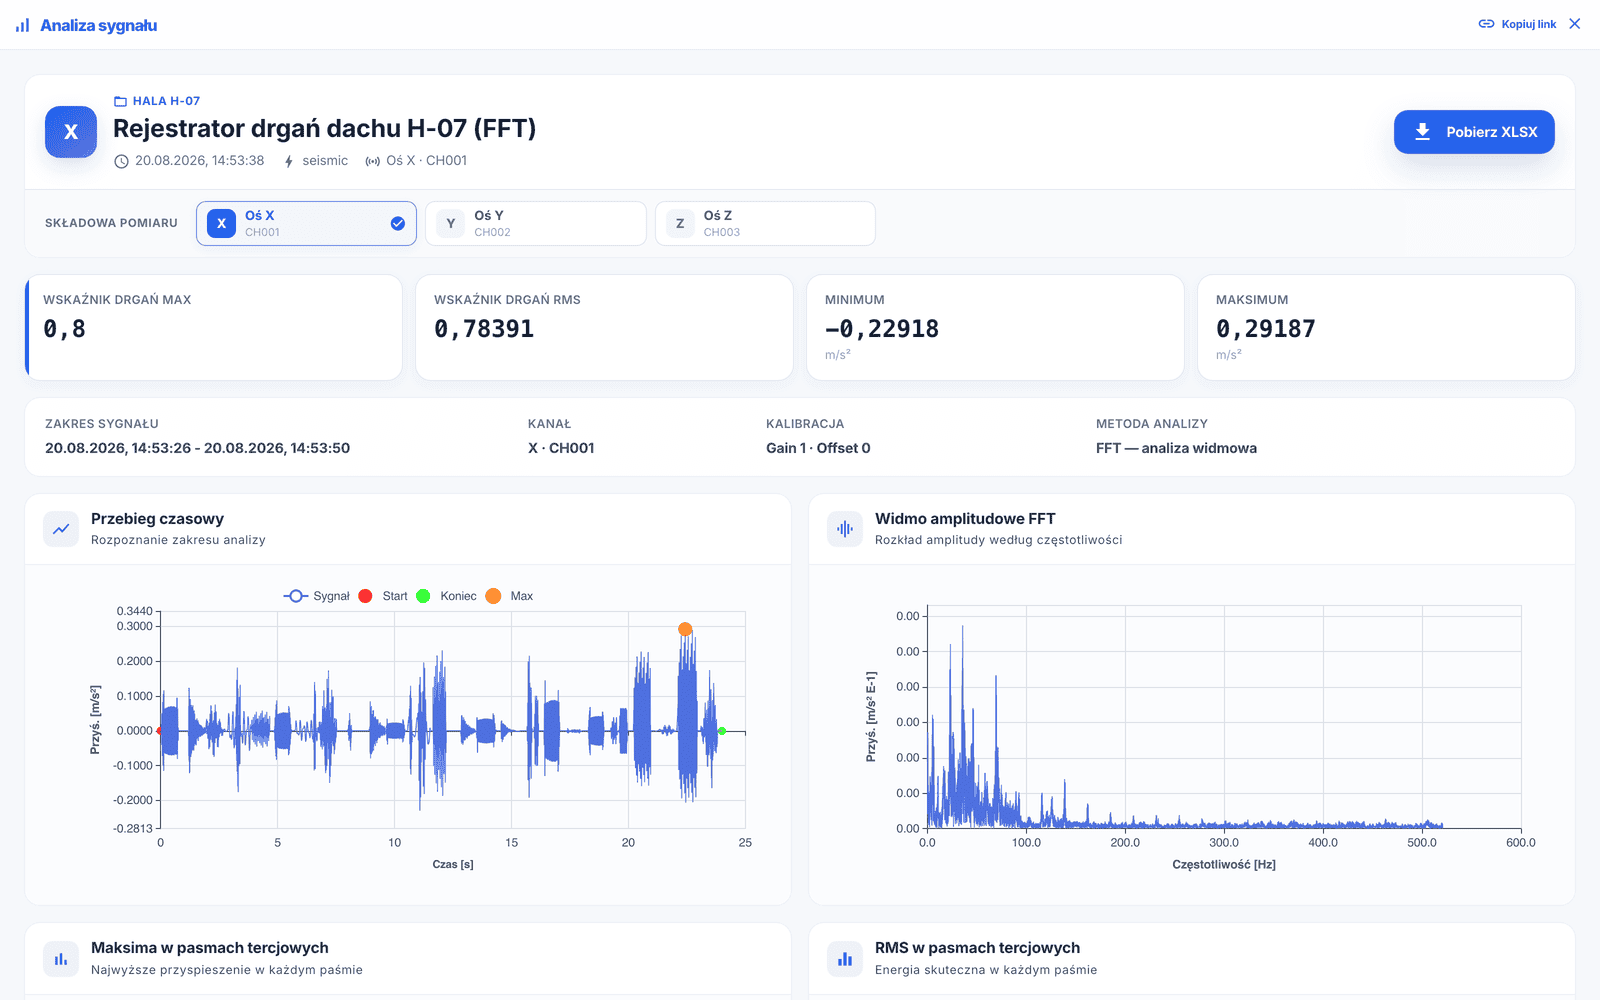Click the red Start marker on time chart
This screenshot has height=1000, width=1600.
pyautogui.click(x=160, y=731)
